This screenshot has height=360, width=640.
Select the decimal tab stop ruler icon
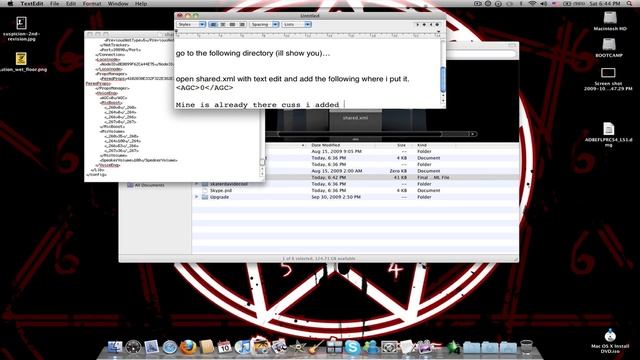pos(437,24)
